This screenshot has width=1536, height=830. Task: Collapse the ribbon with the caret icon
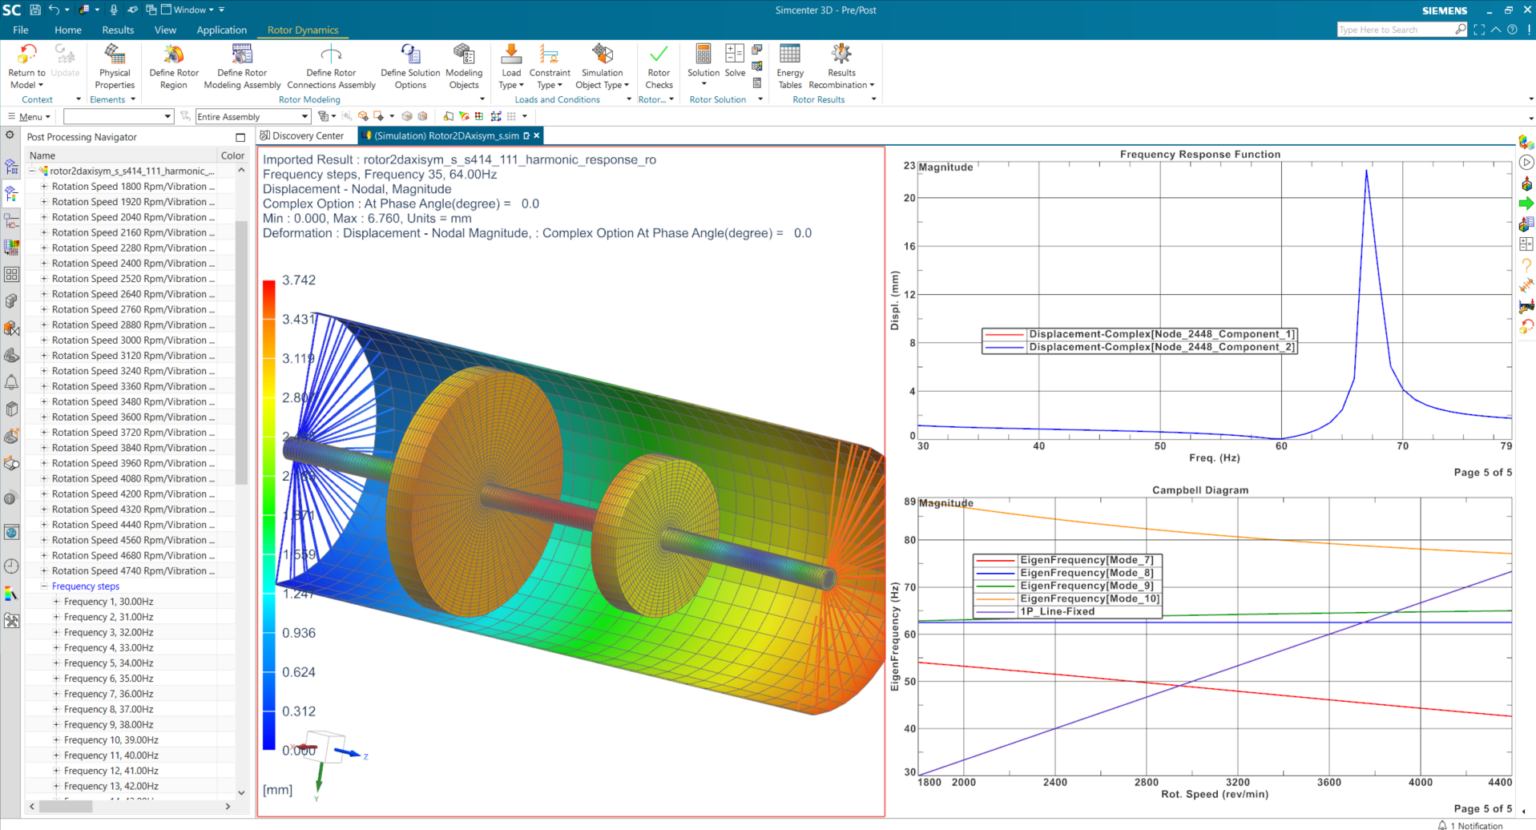pyautogui.click(x=1496, y=30)
